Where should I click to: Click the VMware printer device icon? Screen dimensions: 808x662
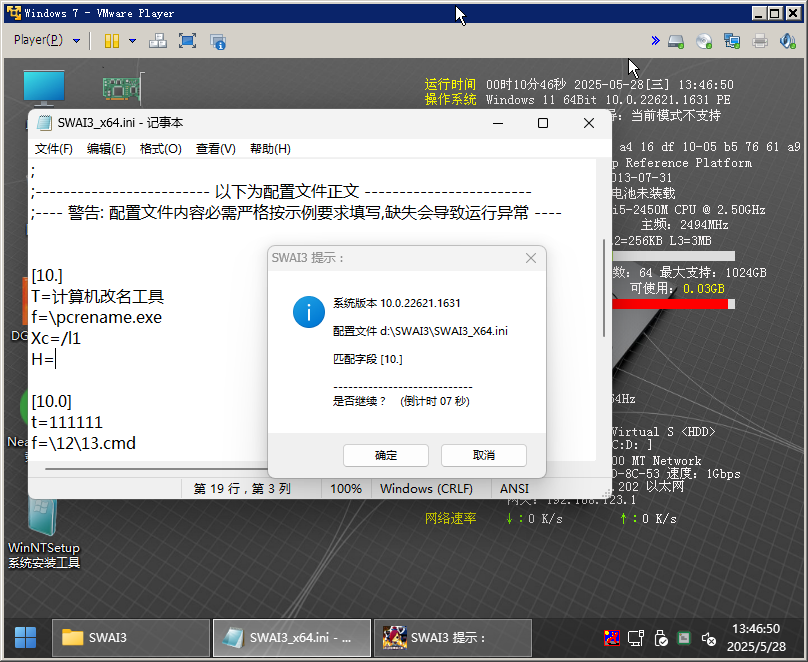(x=760, y=41)
